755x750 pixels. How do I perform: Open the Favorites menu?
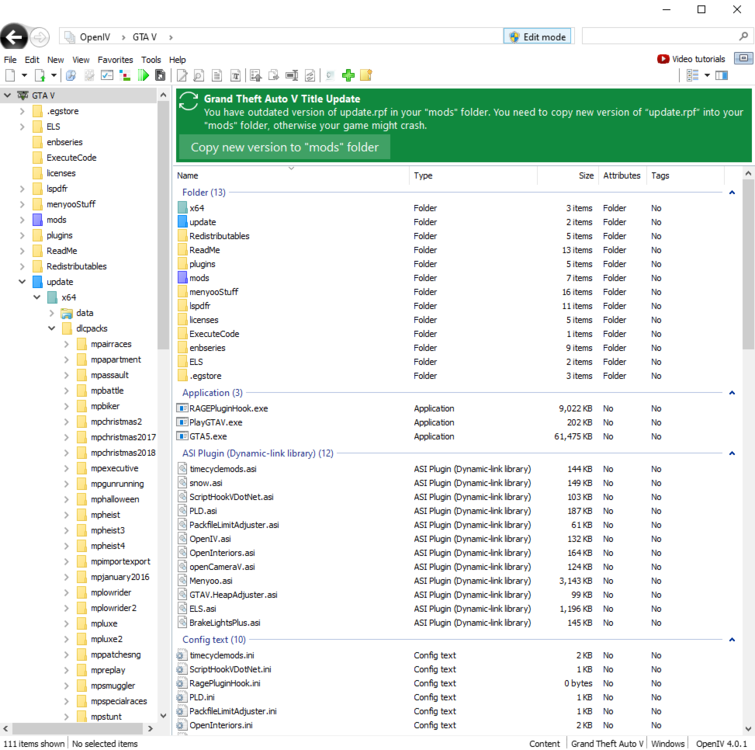pyautogui.click(x=115, y=60)
